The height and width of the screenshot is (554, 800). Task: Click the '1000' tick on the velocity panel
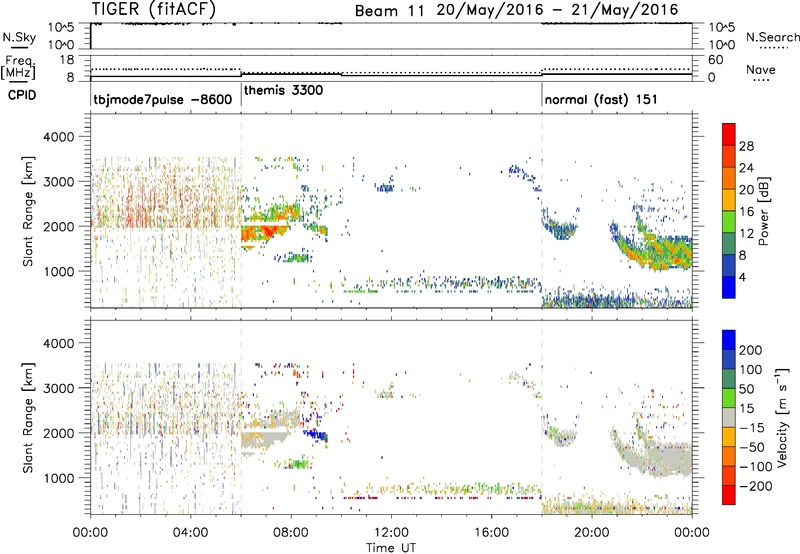[x=59, y=478]
